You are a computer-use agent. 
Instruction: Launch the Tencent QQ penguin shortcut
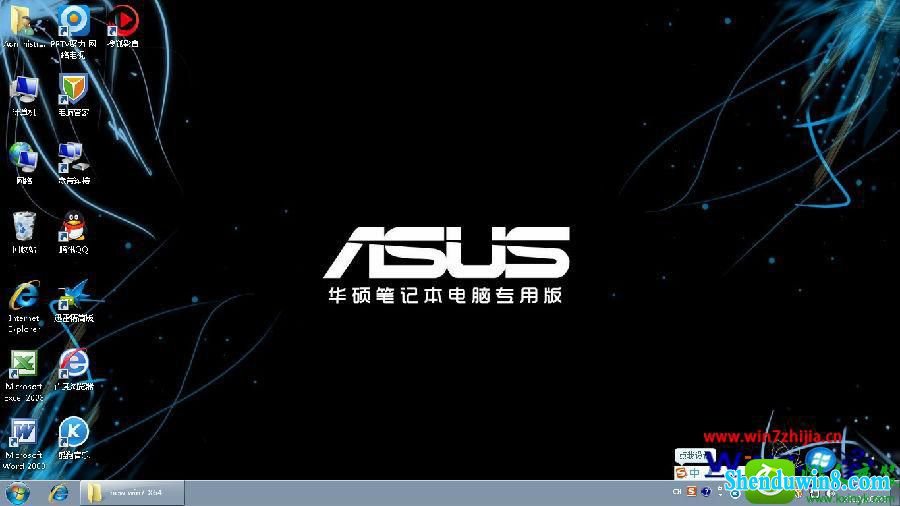[73, 232]
